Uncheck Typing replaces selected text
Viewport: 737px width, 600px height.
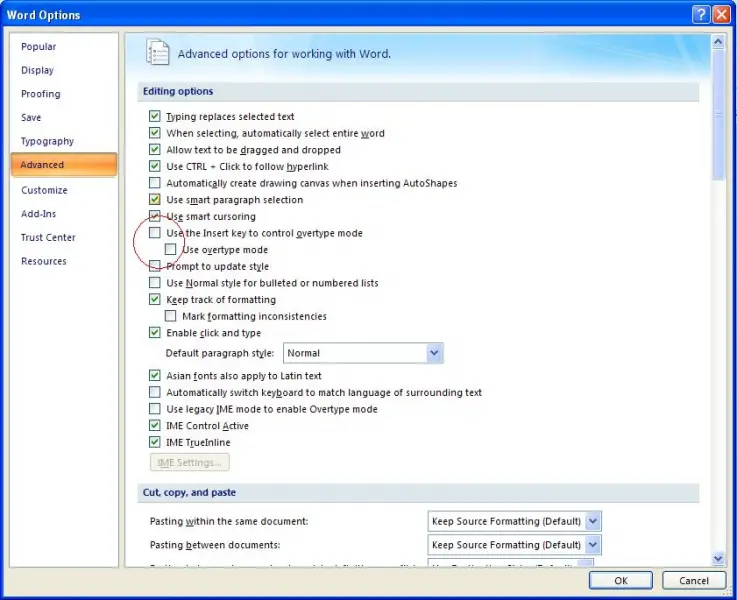tap(155, 116)
